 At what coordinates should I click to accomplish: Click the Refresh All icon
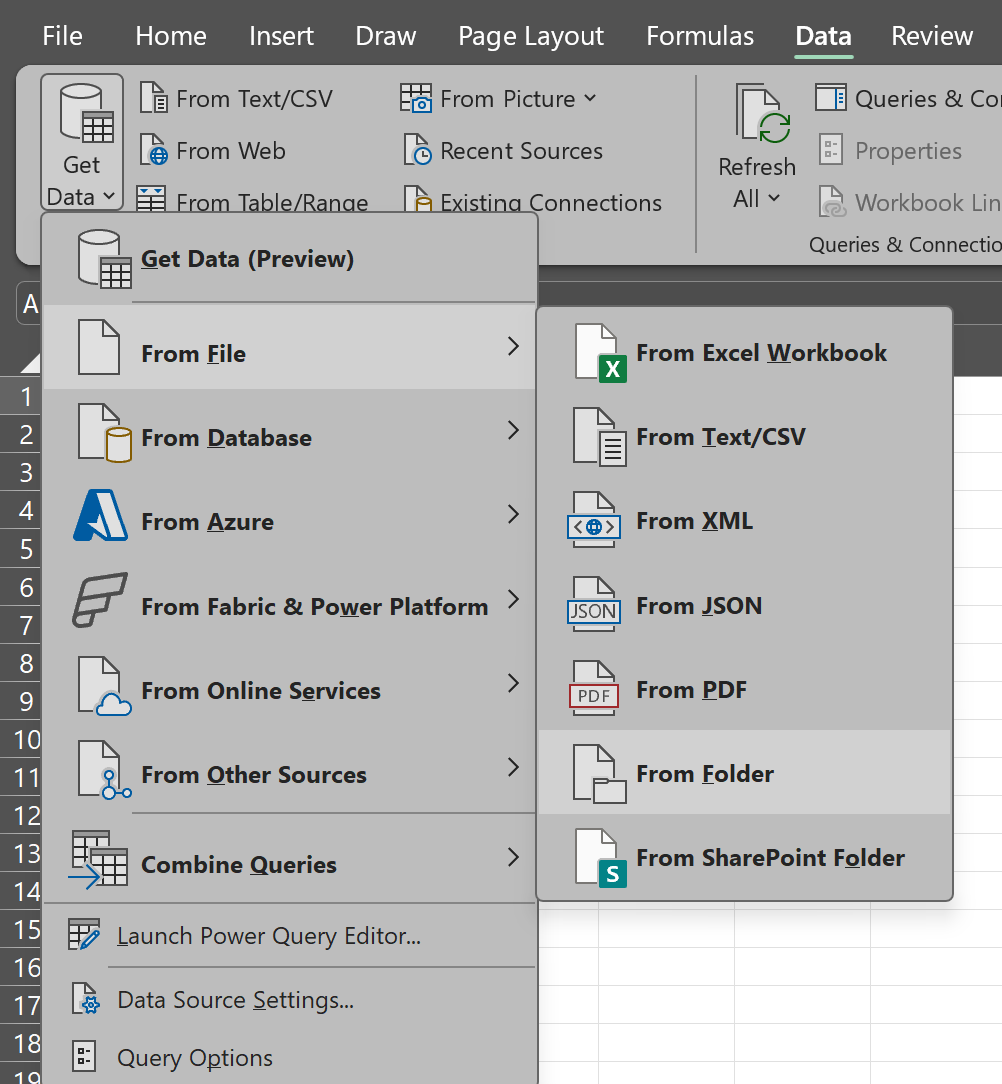click(x=763, y=115)
